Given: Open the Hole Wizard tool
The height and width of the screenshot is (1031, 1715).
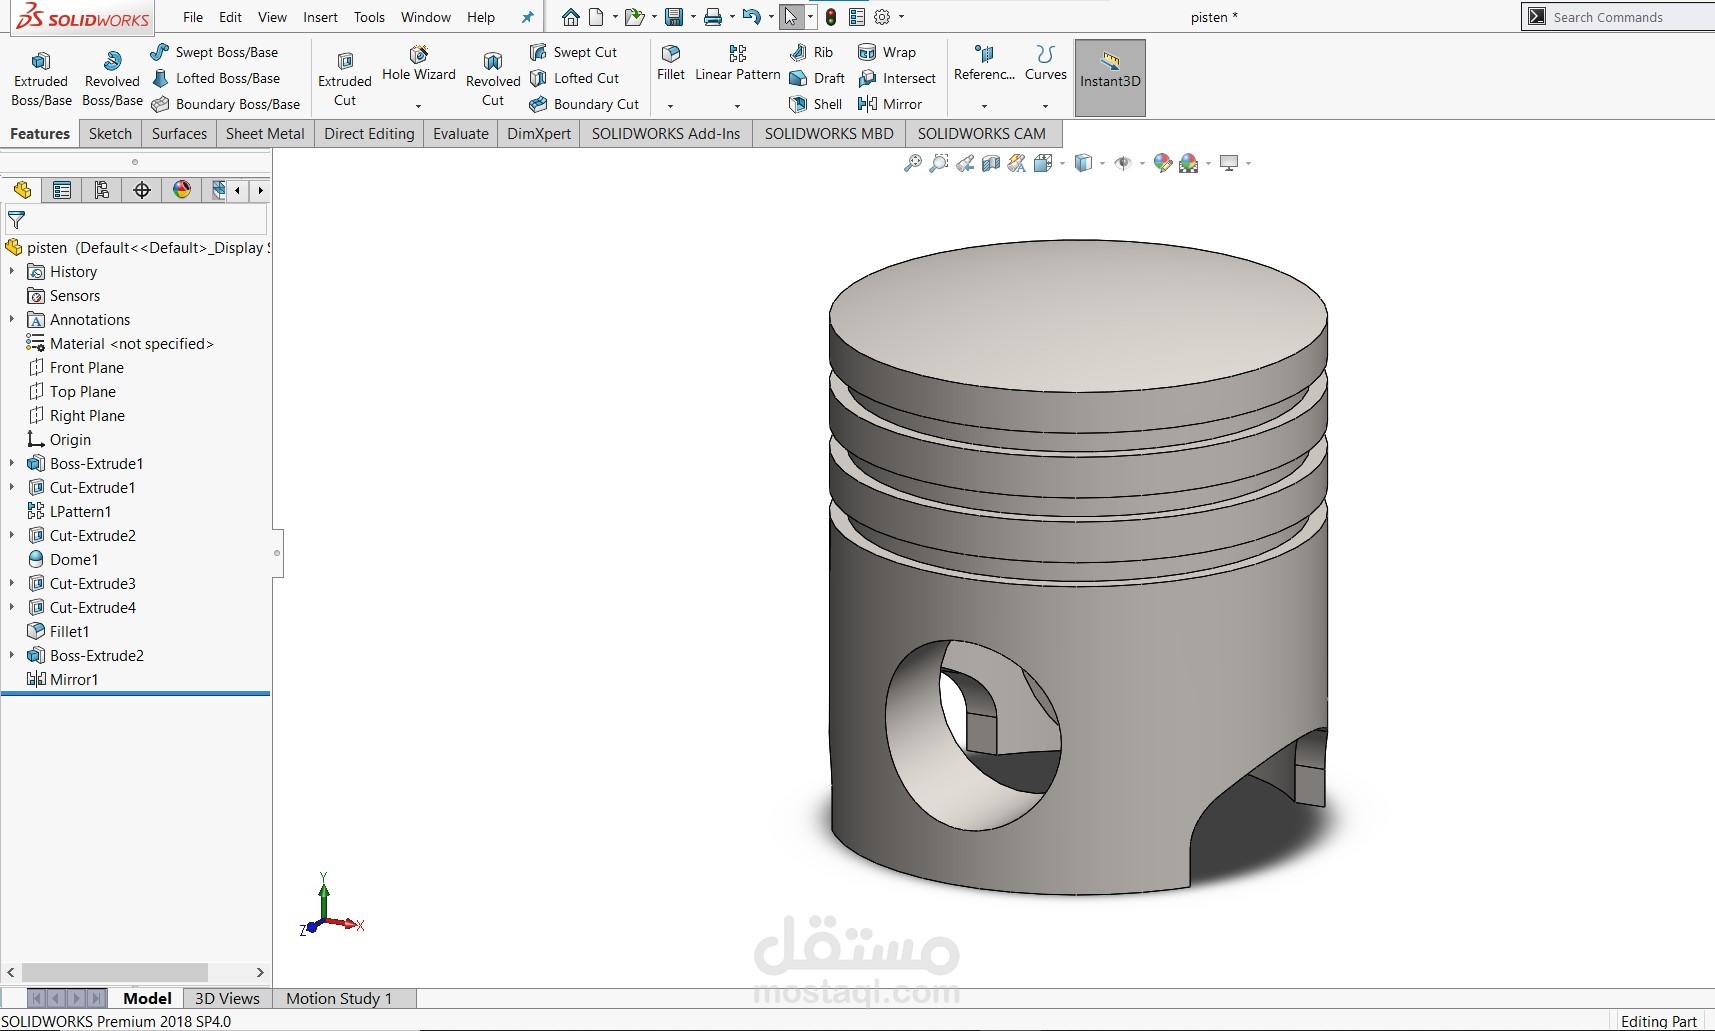Looking at the screenshot, I should pyautogui.click(x=418, y=63).
